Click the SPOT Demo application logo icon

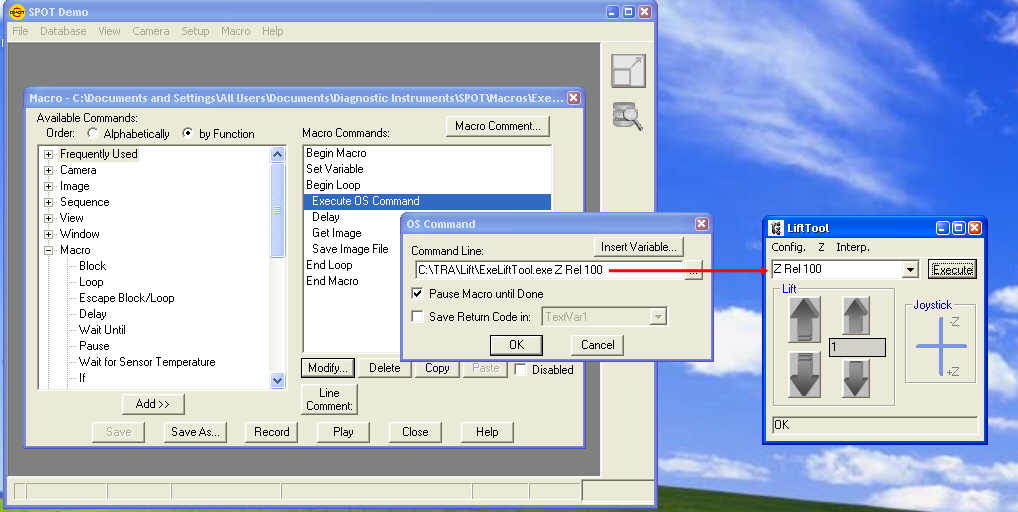pos(16,12)
